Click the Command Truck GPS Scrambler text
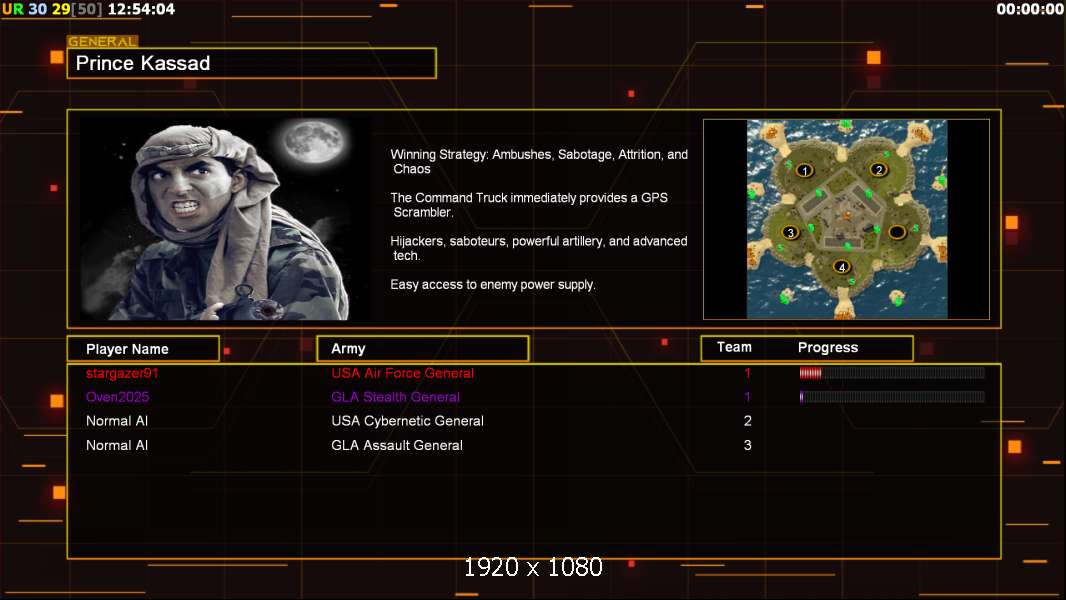 pos(529,205)
